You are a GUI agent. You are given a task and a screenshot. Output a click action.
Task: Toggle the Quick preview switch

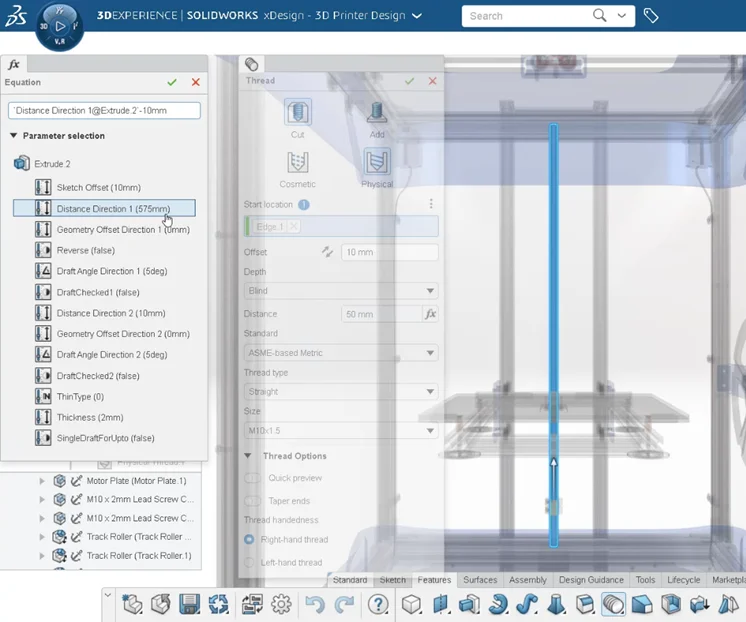pos(252,478)
